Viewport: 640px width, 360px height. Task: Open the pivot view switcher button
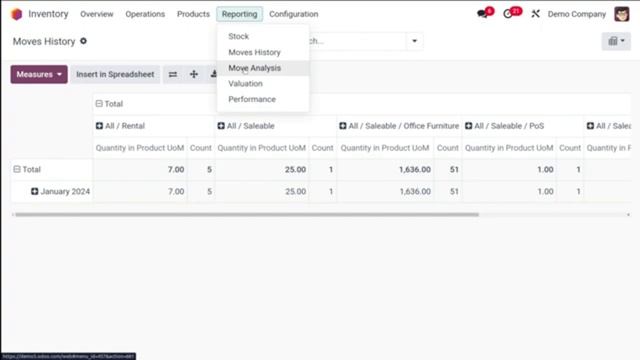[616, 41]
